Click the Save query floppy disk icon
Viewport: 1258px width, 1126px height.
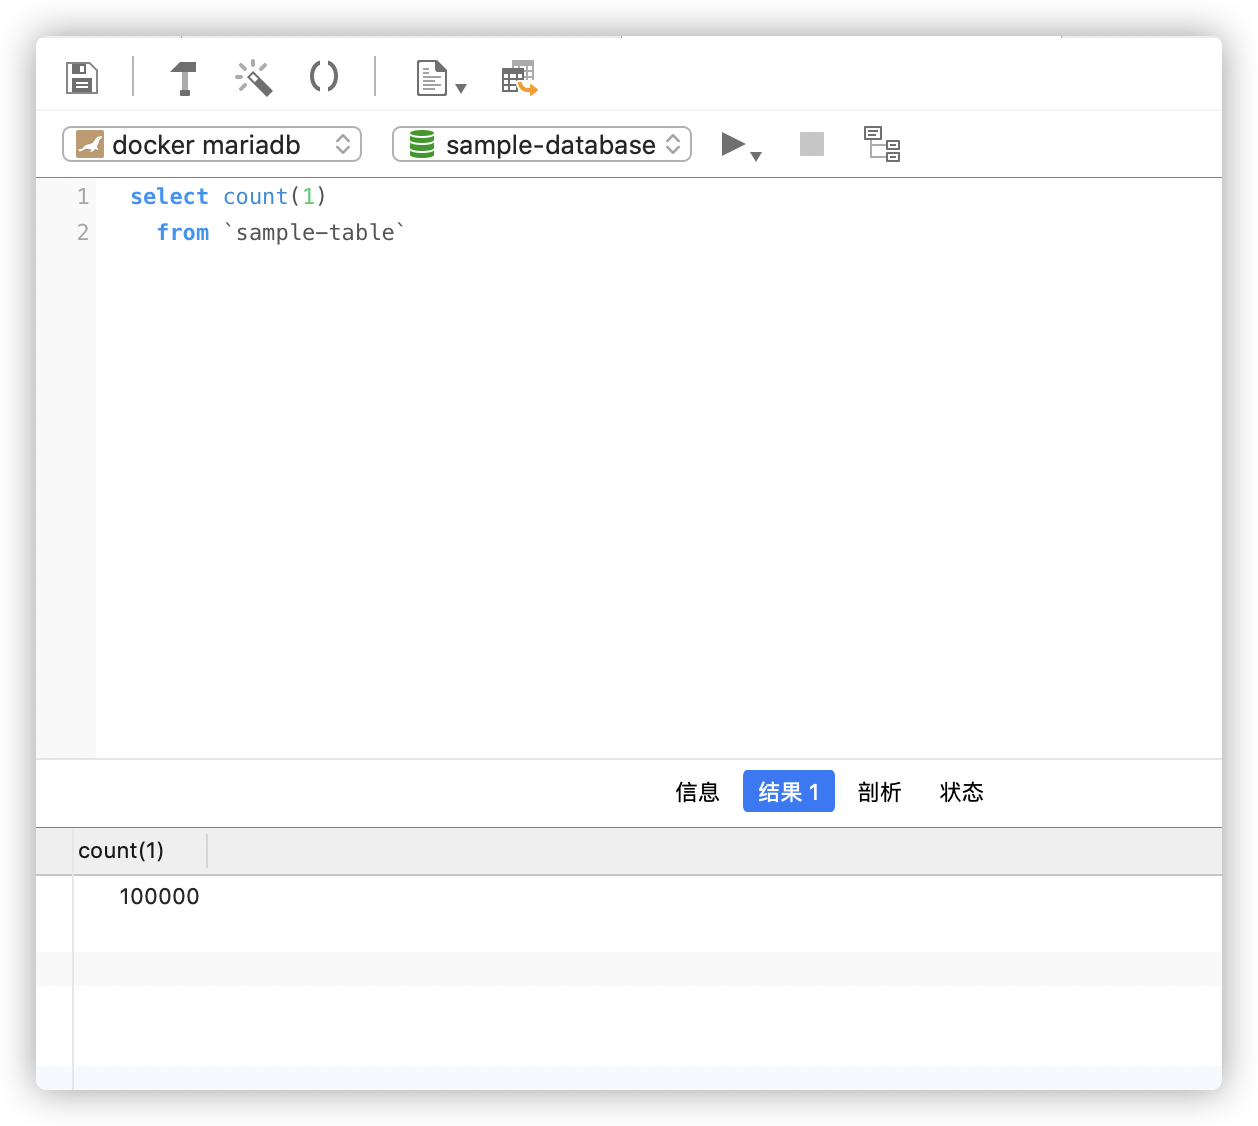click(82, 77)
